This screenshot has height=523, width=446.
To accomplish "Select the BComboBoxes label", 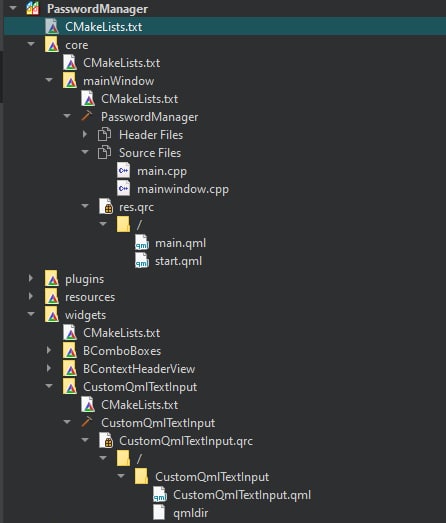I will coord(122,351).
